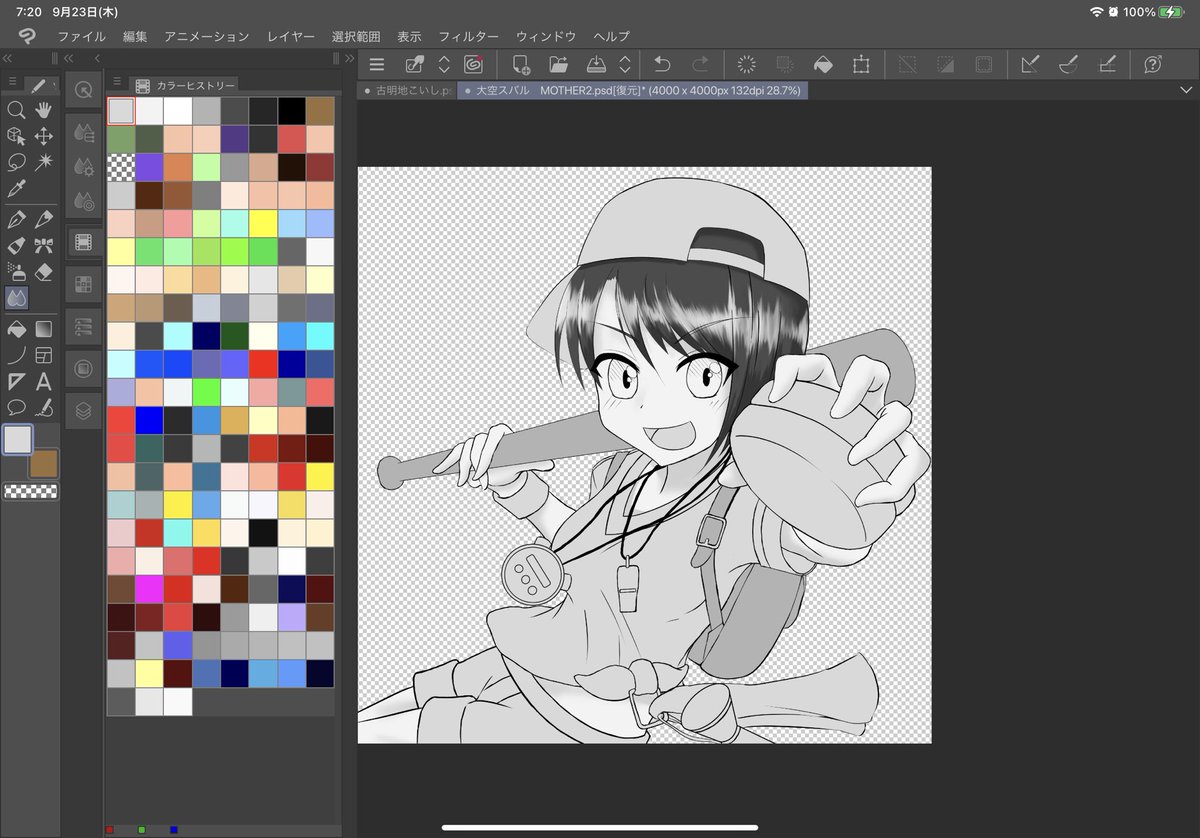Click the Redo arrow

click(700, 65)
